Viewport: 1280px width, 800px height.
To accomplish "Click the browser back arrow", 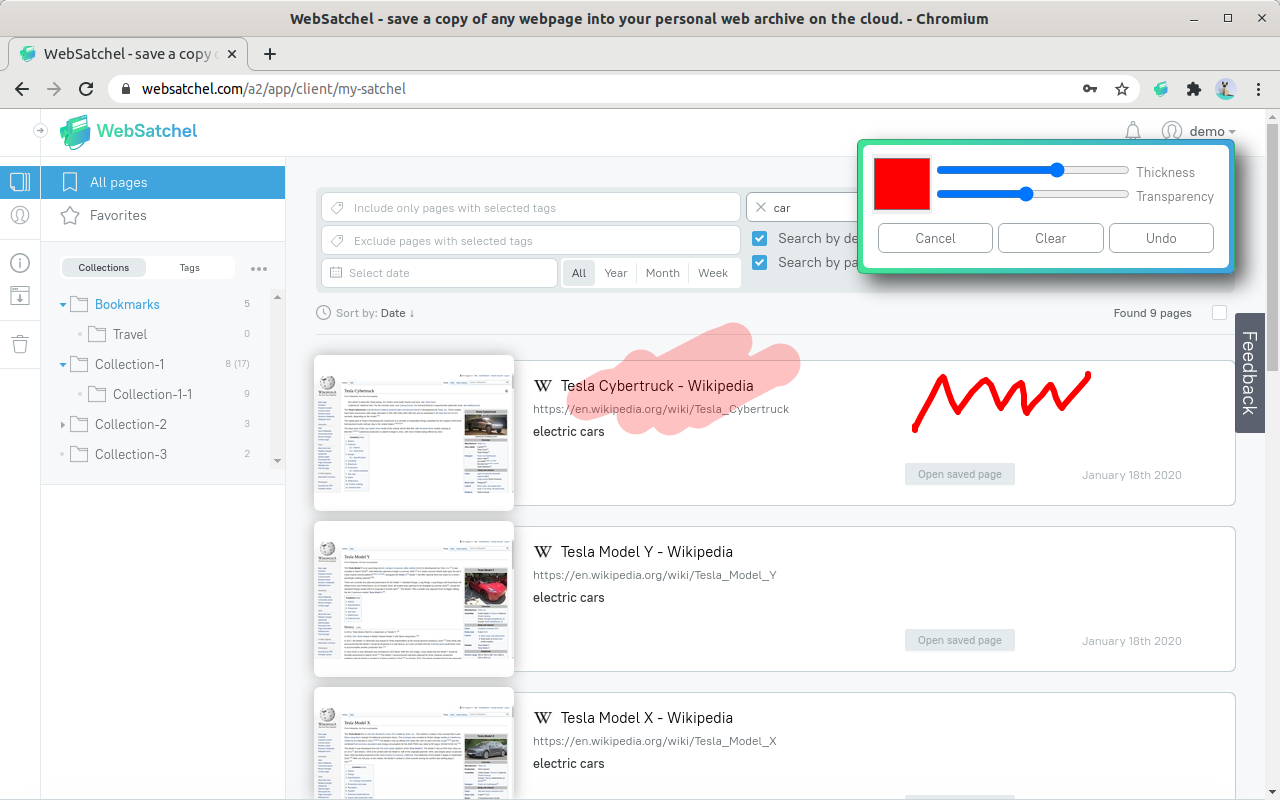I will (x=22, y=89).
